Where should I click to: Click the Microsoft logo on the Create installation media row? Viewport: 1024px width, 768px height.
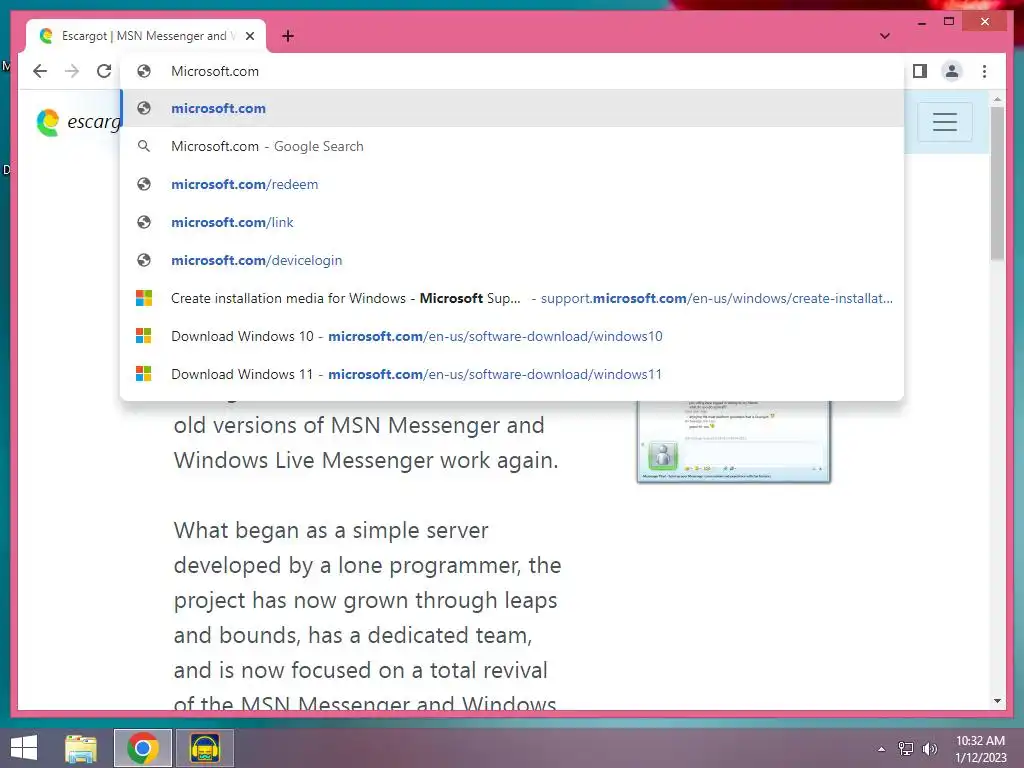tap(144, 298)
